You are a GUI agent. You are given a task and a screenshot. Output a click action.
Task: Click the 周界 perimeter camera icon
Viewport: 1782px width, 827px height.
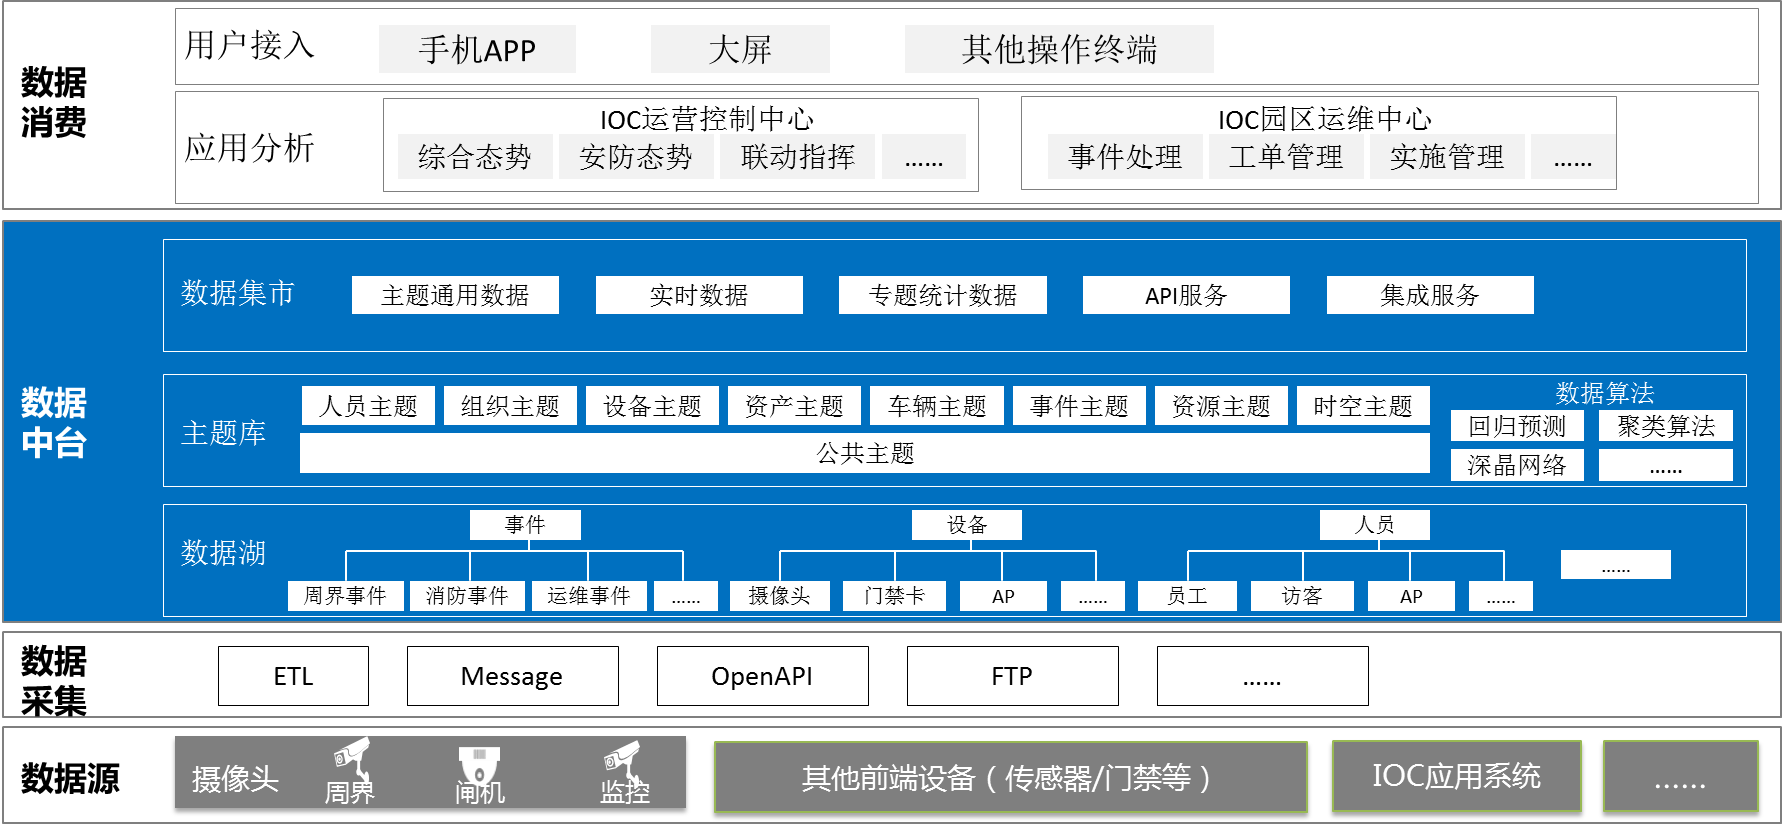tap(351, 760)
